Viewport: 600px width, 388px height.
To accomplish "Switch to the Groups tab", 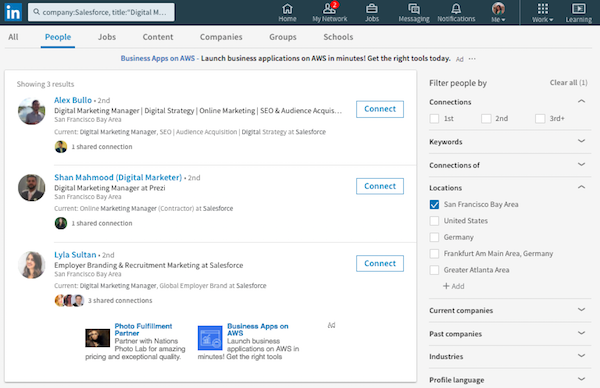I will [x=283, y=37].
